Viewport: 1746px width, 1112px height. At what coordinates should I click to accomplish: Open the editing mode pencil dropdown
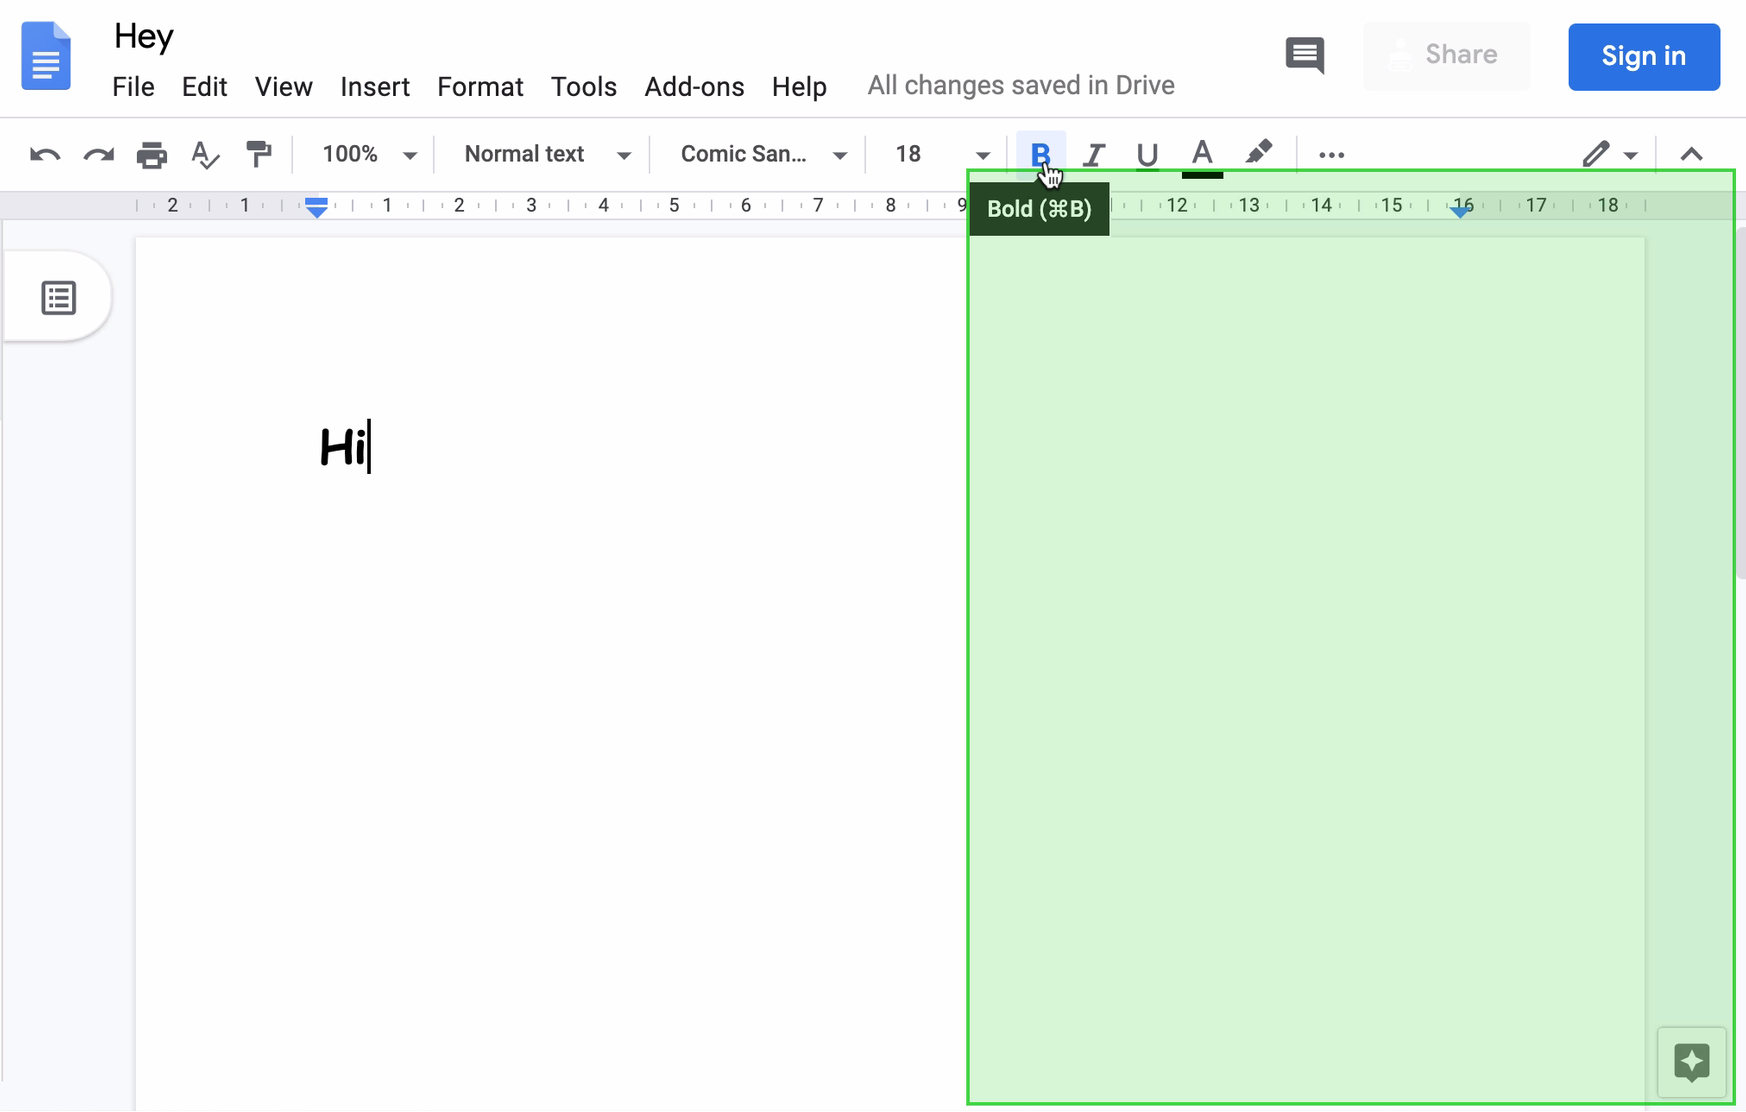(1610, 154)
